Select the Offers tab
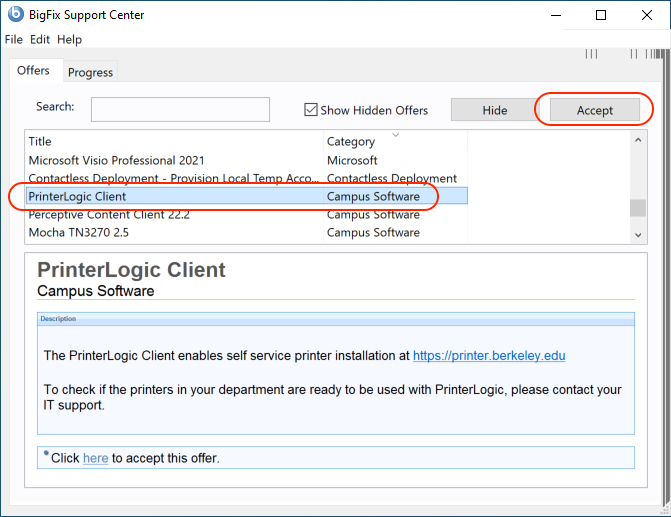671x517 pixels. (x=33, y=71)
